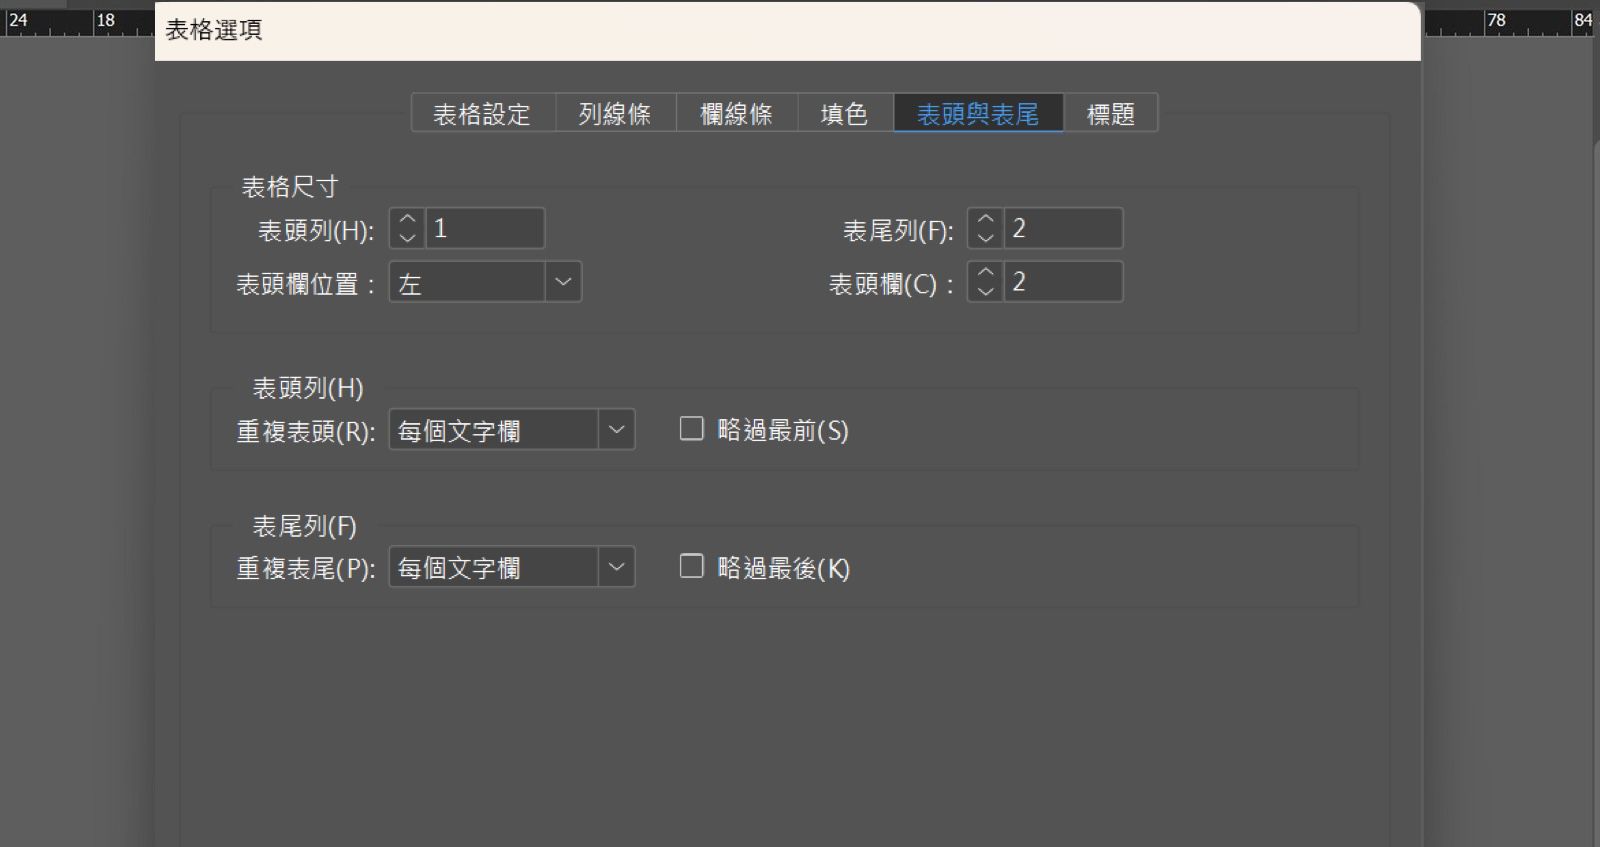Open the 欄線條 tab
Screen dimensions: 1600x847
tap(736, 114)
